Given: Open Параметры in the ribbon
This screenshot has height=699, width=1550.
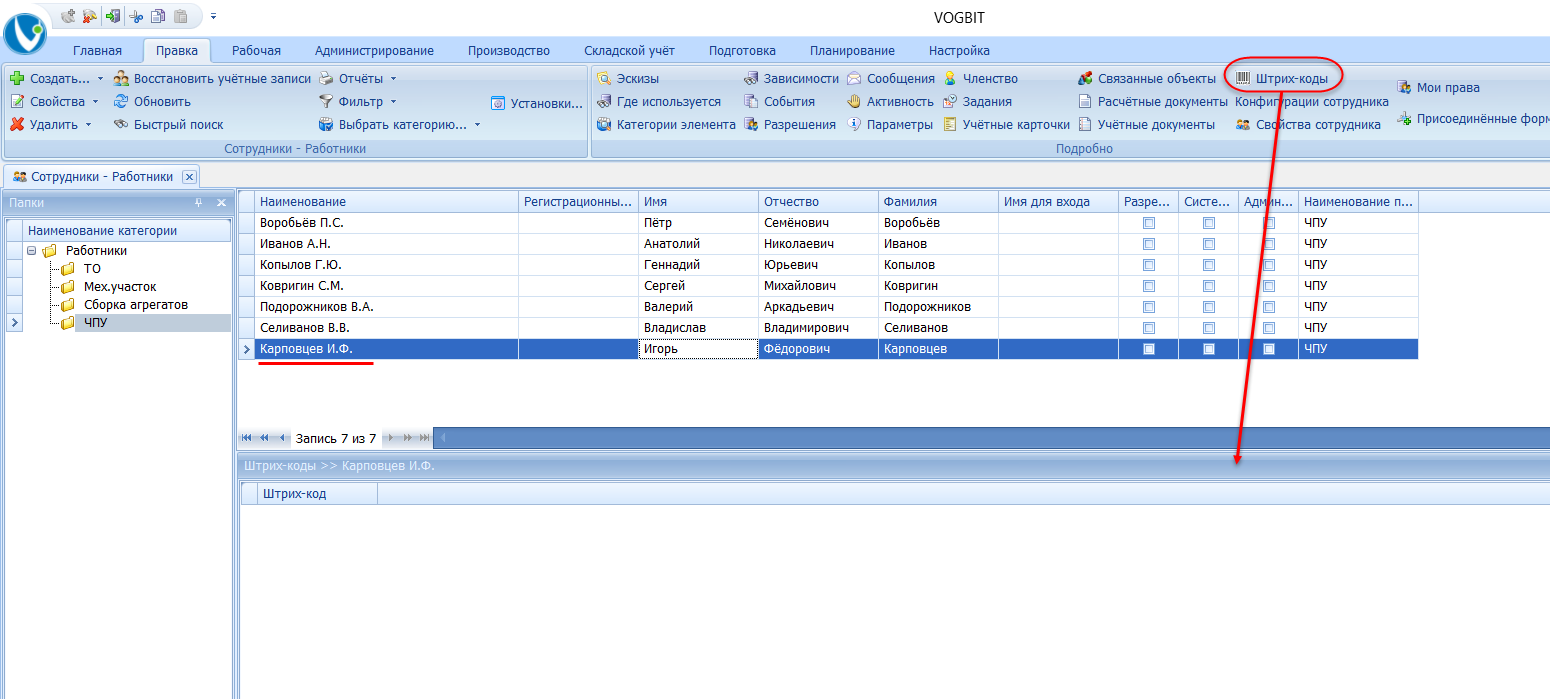Looking at the screenshot, I should [x=890, y=125].
